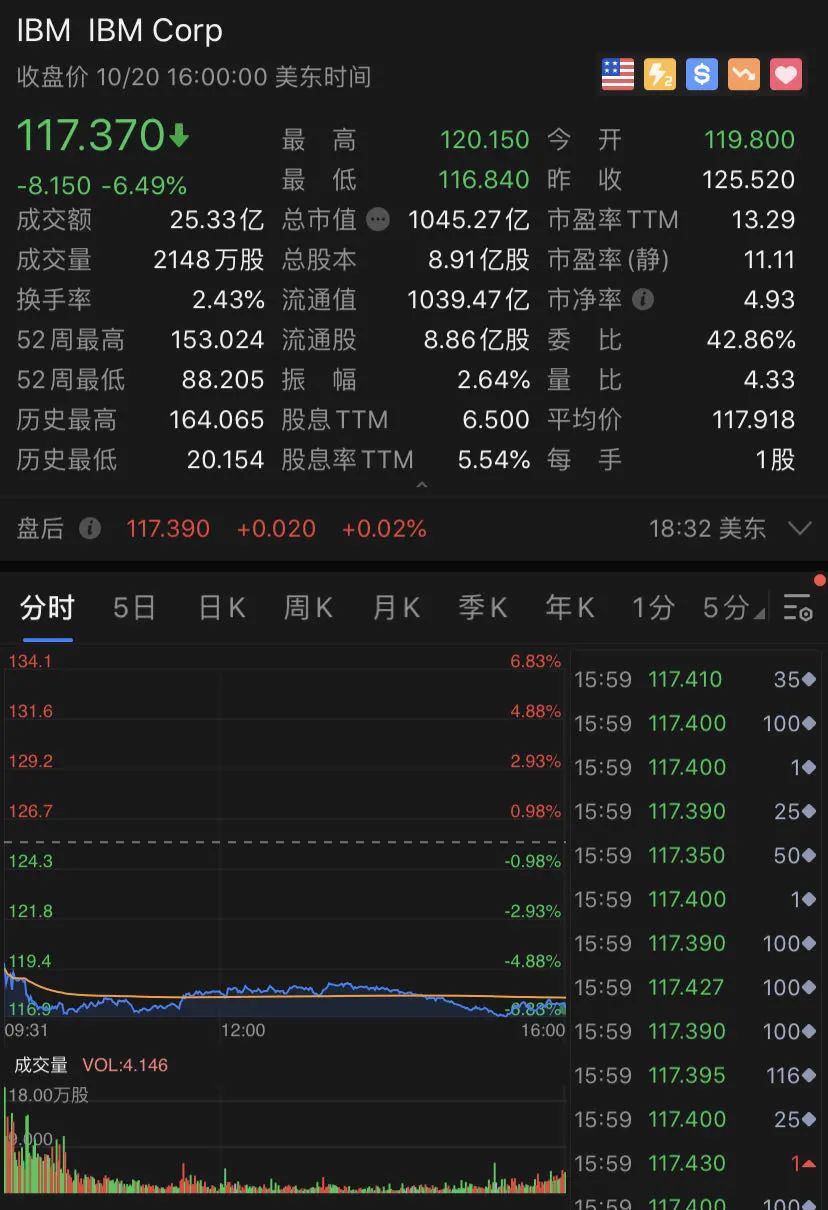Select the tick row priced 117.427
Image resolution: width=828 pixels, height=1210 pixels.
696,987
